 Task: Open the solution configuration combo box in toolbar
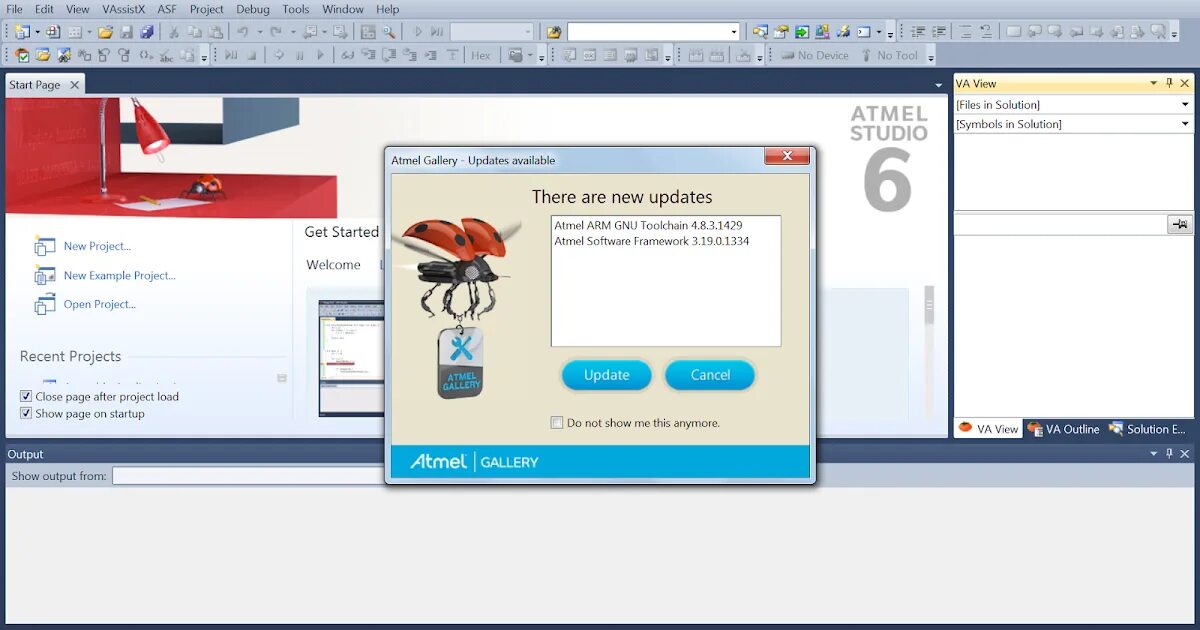pos(492,32)
